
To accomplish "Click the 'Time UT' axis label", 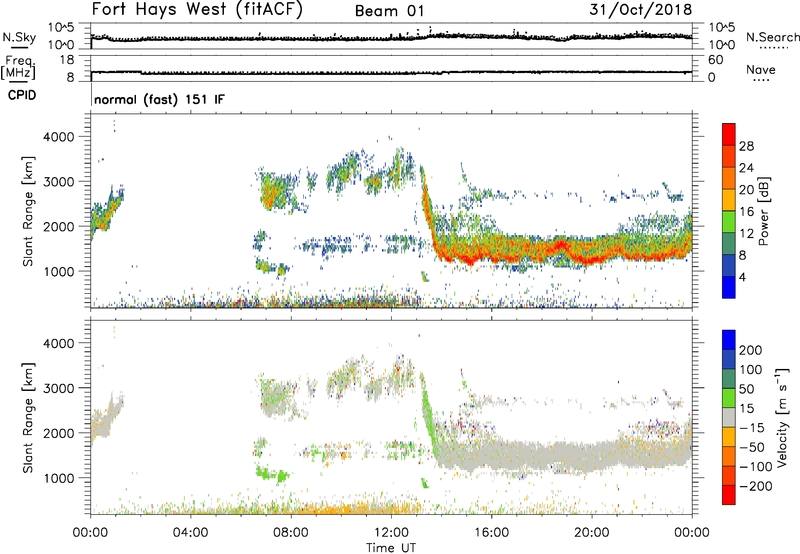I will (x=391, y=547).
